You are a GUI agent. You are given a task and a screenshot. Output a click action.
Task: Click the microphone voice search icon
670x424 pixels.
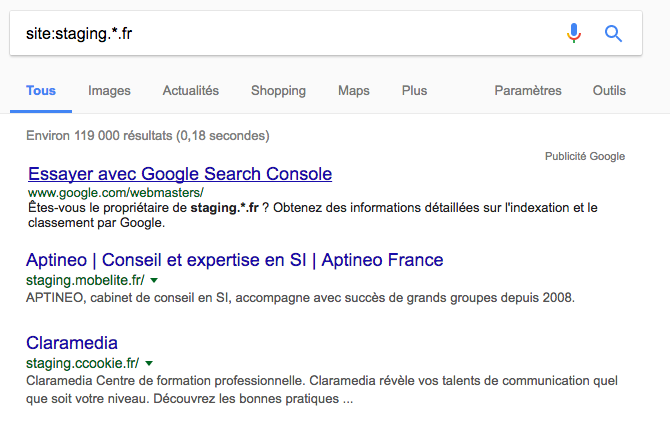pos(574,33)
